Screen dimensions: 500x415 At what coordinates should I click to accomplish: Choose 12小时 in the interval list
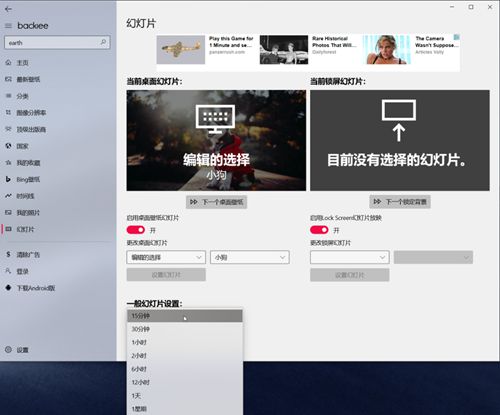(x=185, y=382)
